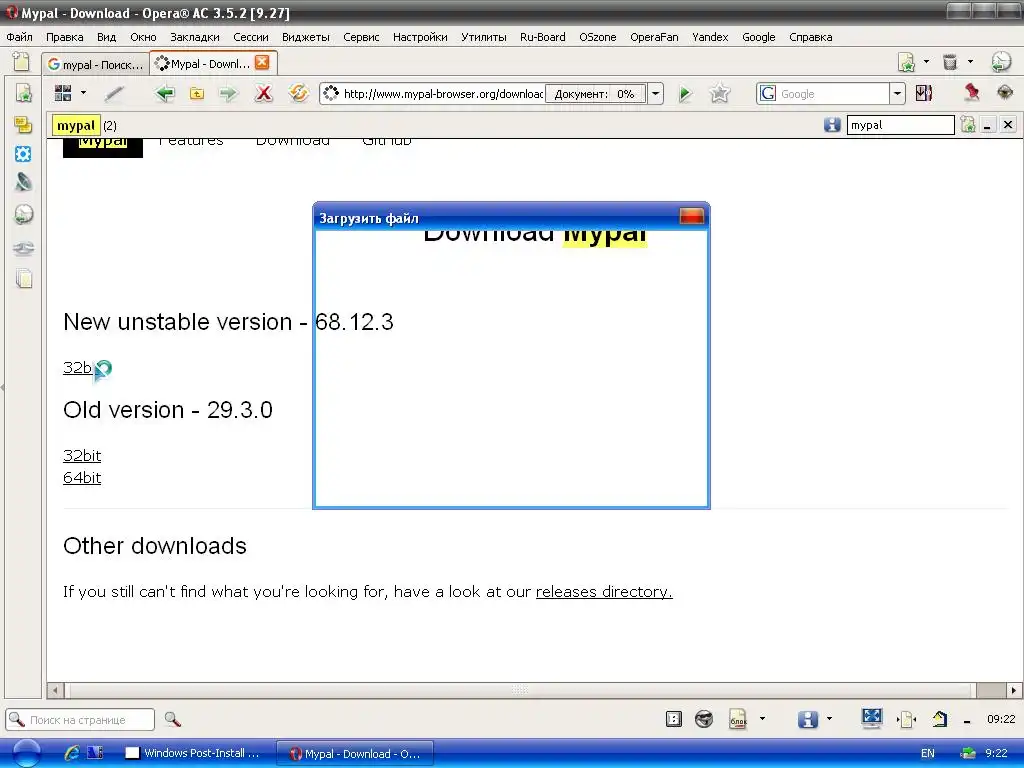This screenshot has width=1024, height=768.
Task: Open Internet Explorer from quick launch
Action: click(71, 753)
